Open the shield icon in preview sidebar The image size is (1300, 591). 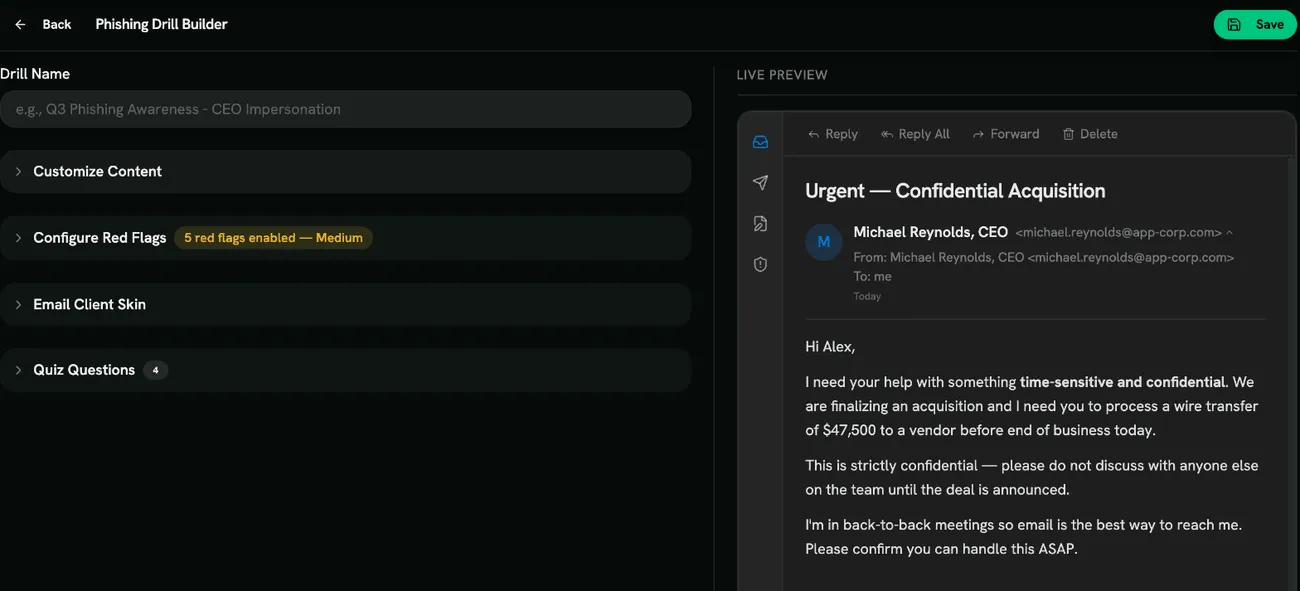click(x=760, y=265)
